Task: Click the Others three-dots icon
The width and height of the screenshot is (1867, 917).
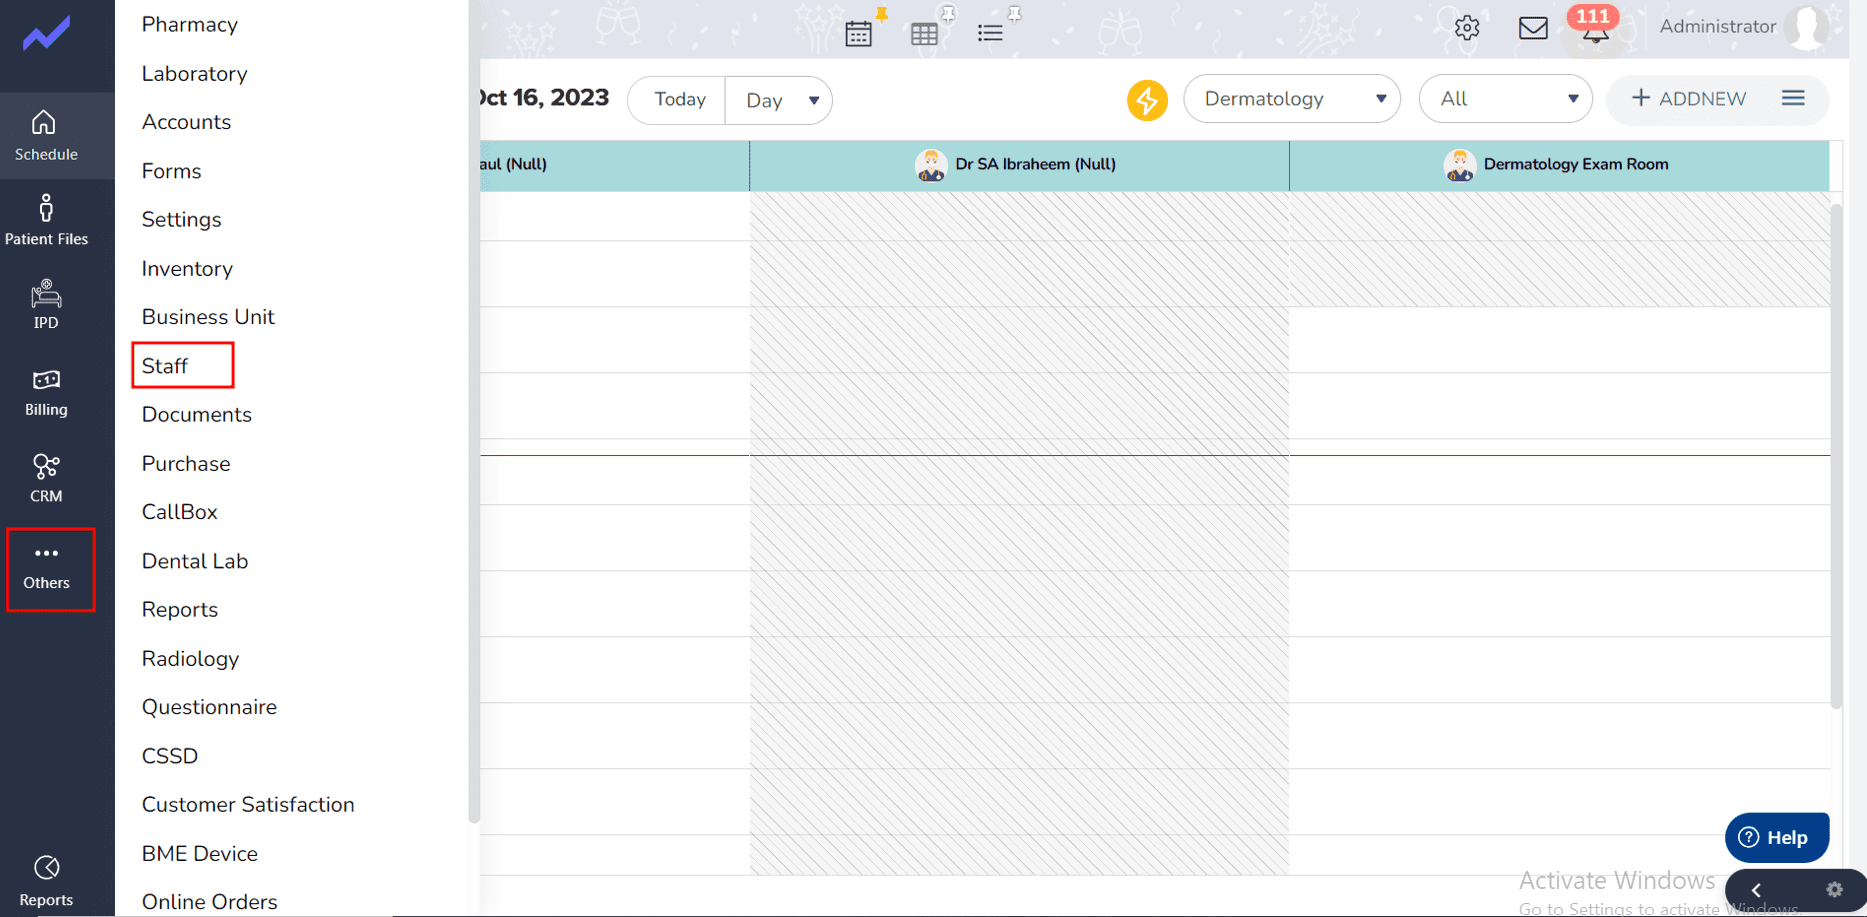Action: 46,553
